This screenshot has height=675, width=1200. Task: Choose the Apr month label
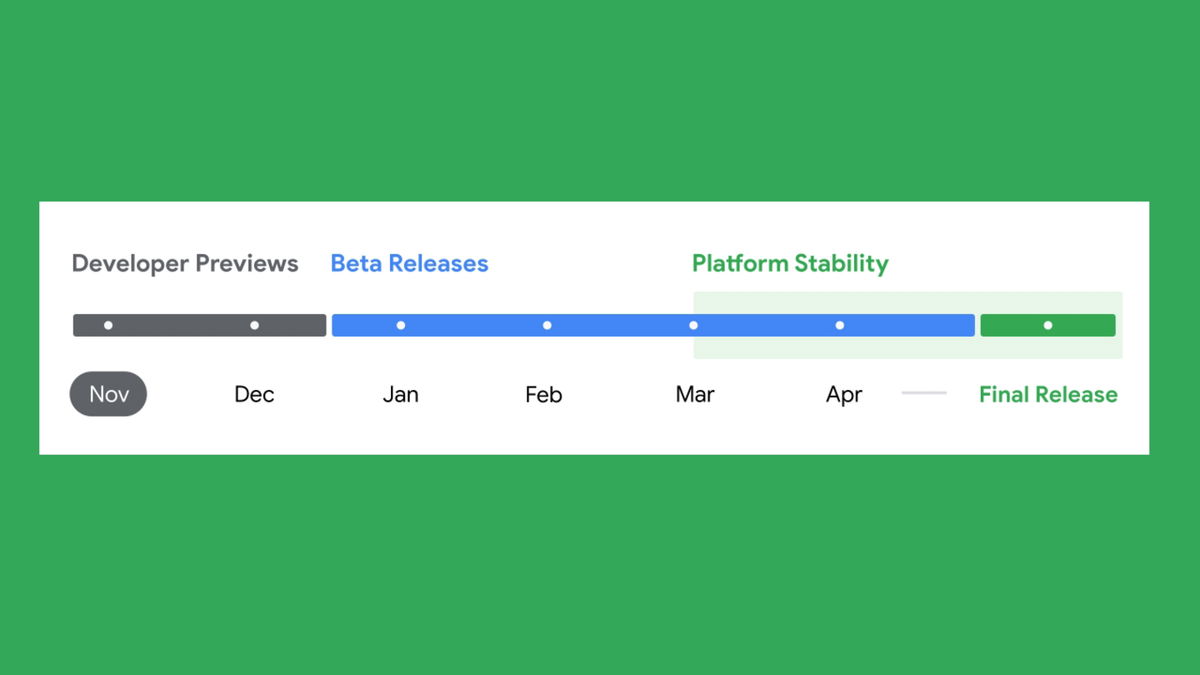[x=844, y=395]
